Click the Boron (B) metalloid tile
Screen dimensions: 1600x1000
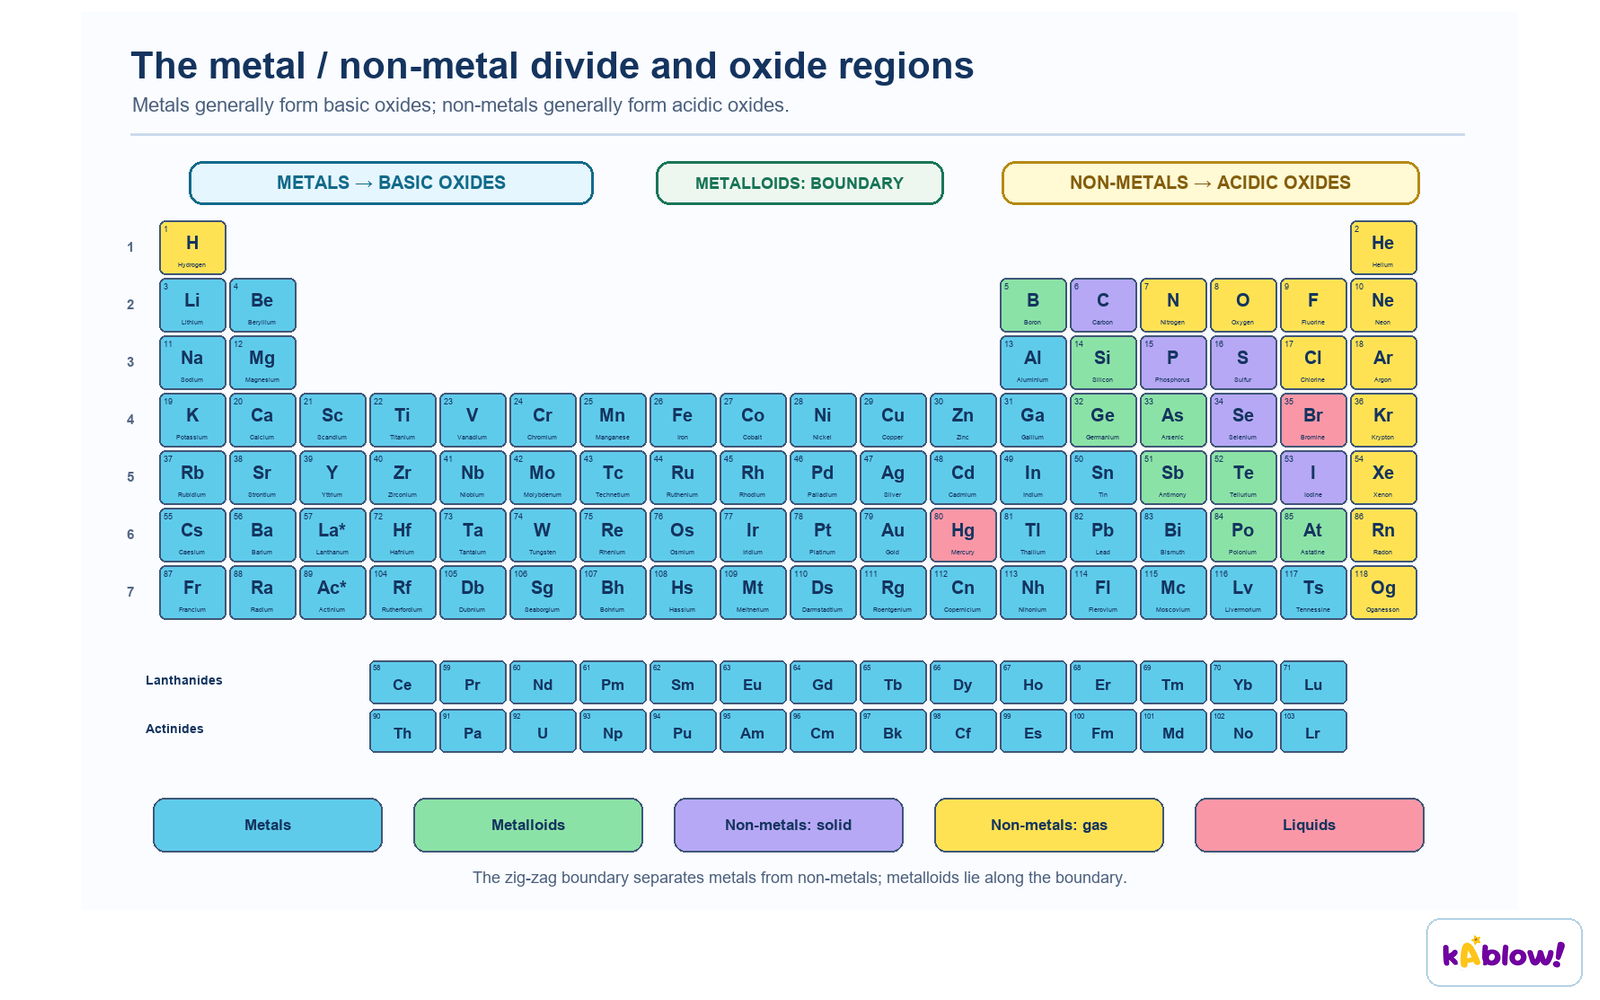click(x=1033, y=305)
